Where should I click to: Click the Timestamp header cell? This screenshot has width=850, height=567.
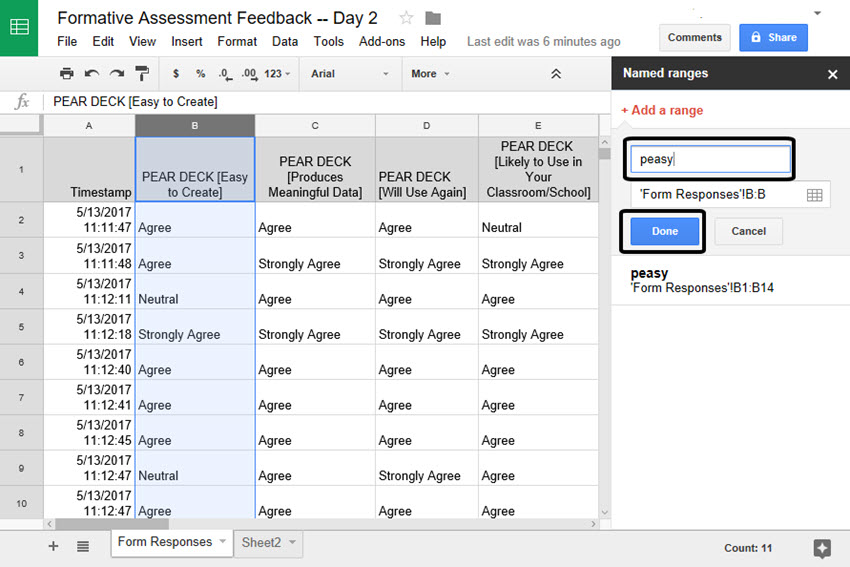click(89, 170)
